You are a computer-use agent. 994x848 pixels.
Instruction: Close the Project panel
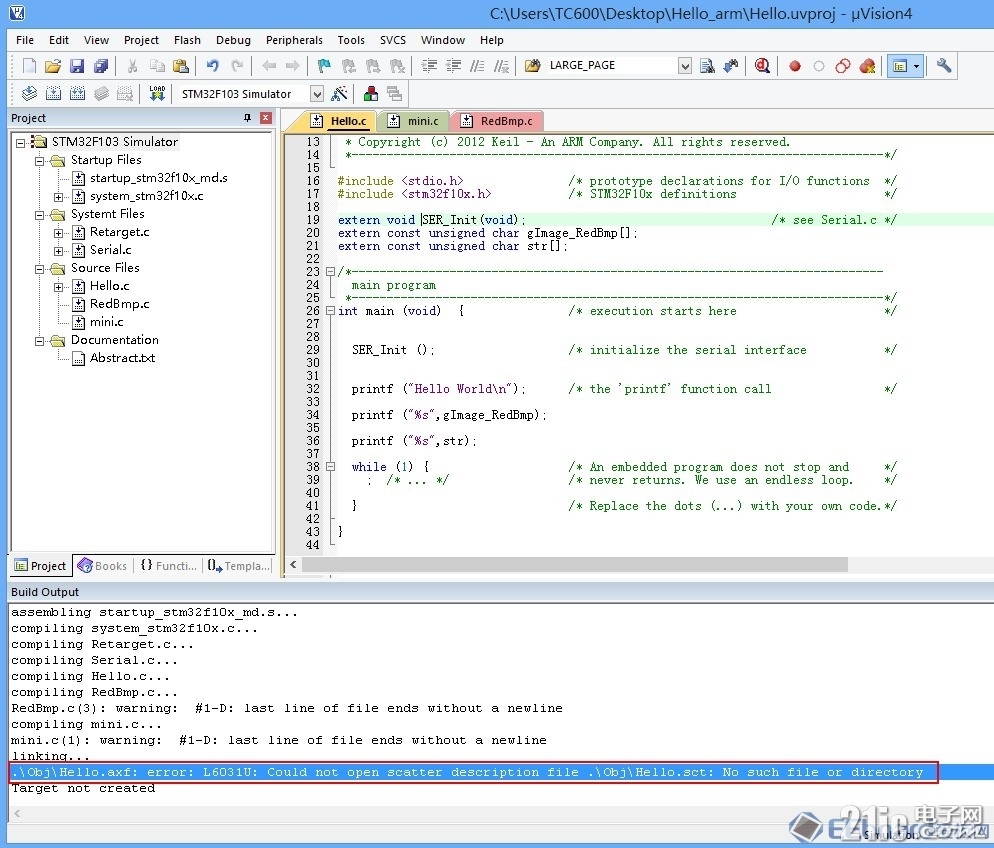click(x=266, y=118)
